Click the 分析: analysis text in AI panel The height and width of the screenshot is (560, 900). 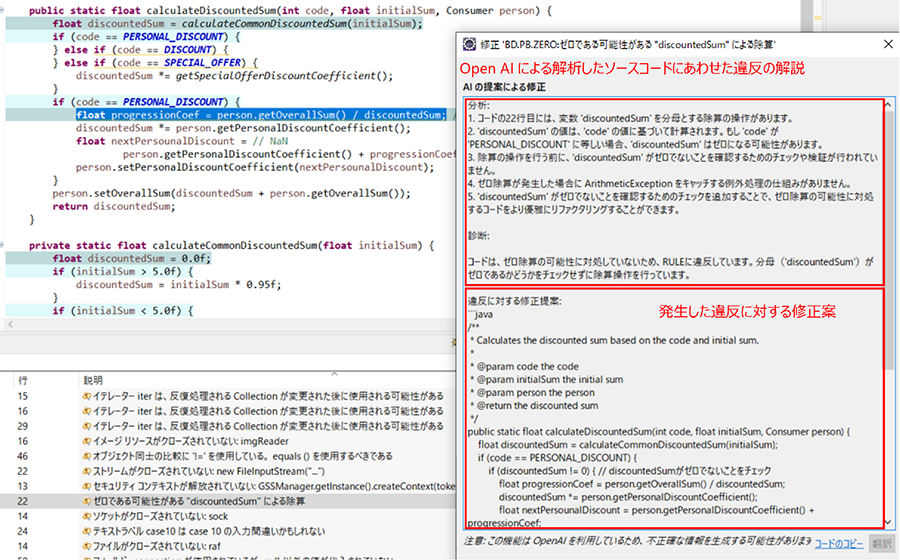tap(479, 106)
